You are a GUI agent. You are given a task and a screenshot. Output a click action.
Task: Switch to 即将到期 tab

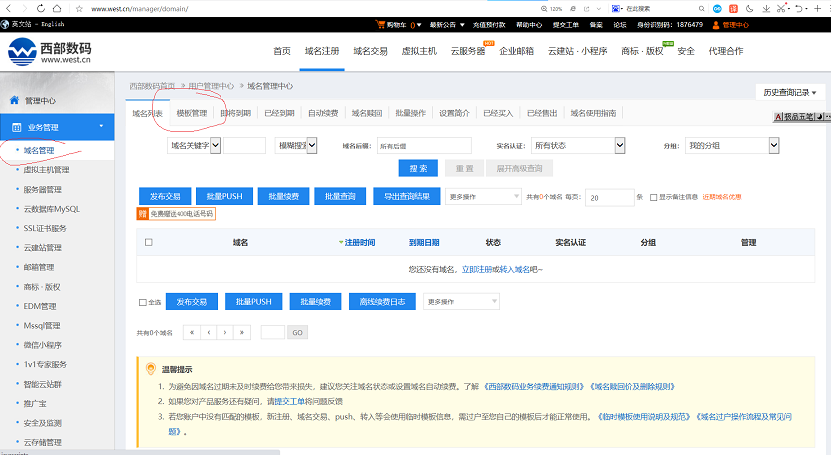point(235,113)
